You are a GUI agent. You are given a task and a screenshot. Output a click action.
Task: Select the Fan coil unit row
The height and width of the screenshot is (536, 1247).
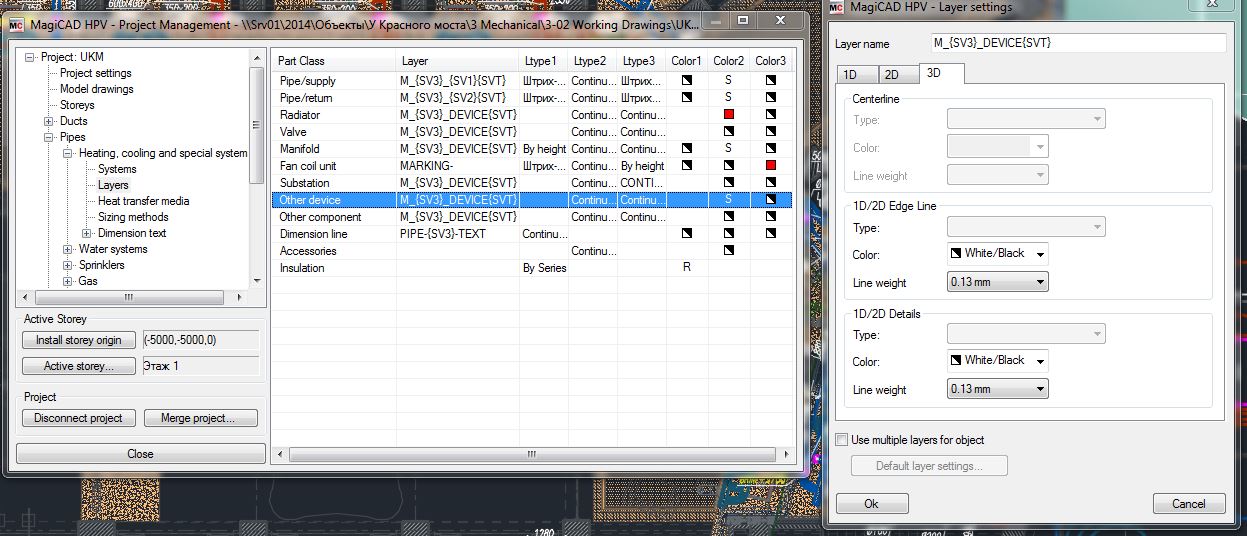(x=532, y=166)
